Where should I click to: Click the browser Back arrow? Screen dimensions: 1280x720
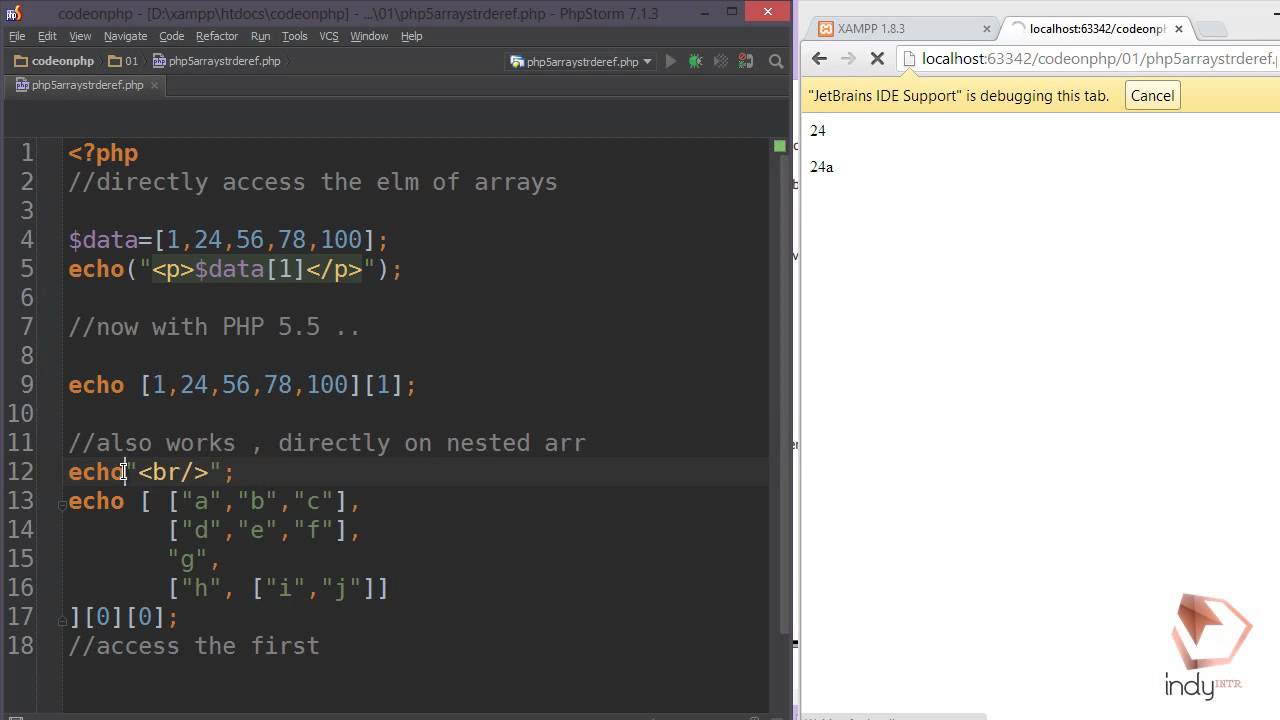pos(819,59)
